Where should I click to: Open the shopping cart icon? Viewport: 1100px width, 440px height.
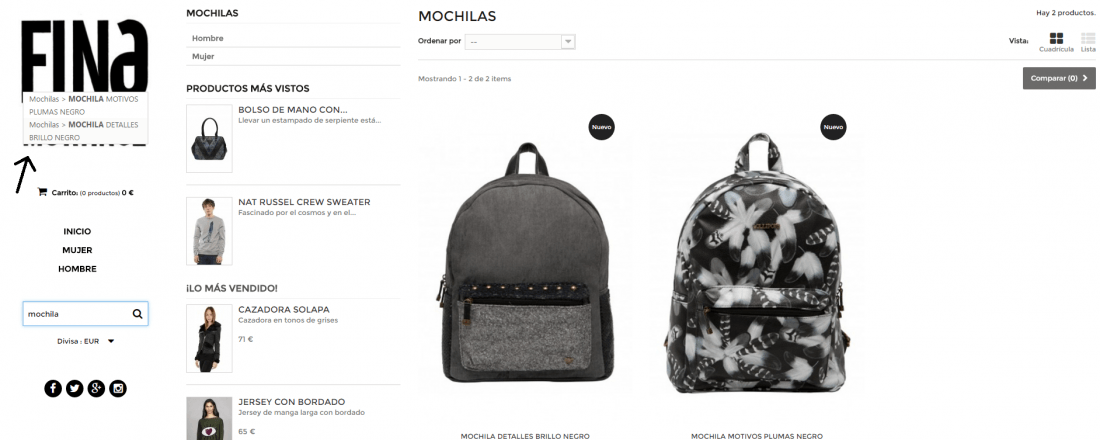[42, 192]
